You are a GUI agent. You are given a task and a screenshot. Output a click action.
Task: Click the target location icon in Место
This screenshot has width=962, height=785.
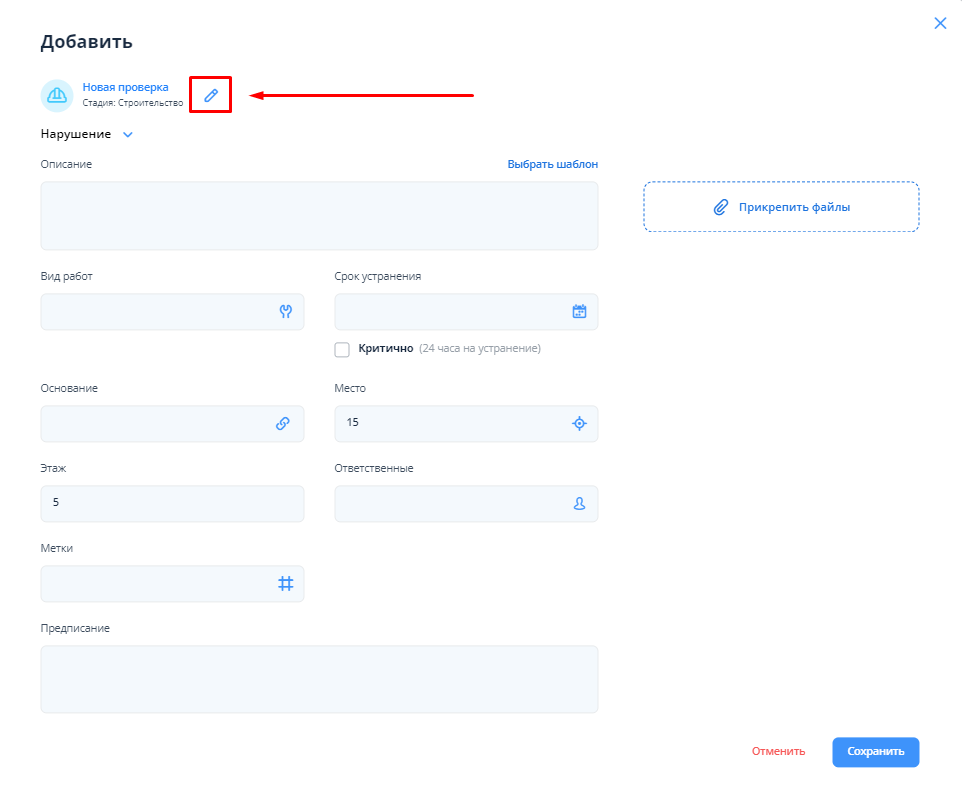point(579,423)
